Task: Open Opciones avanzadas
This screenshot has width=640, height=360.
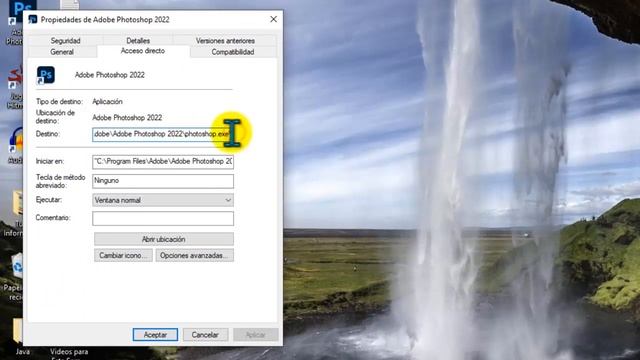Action: 194,256
